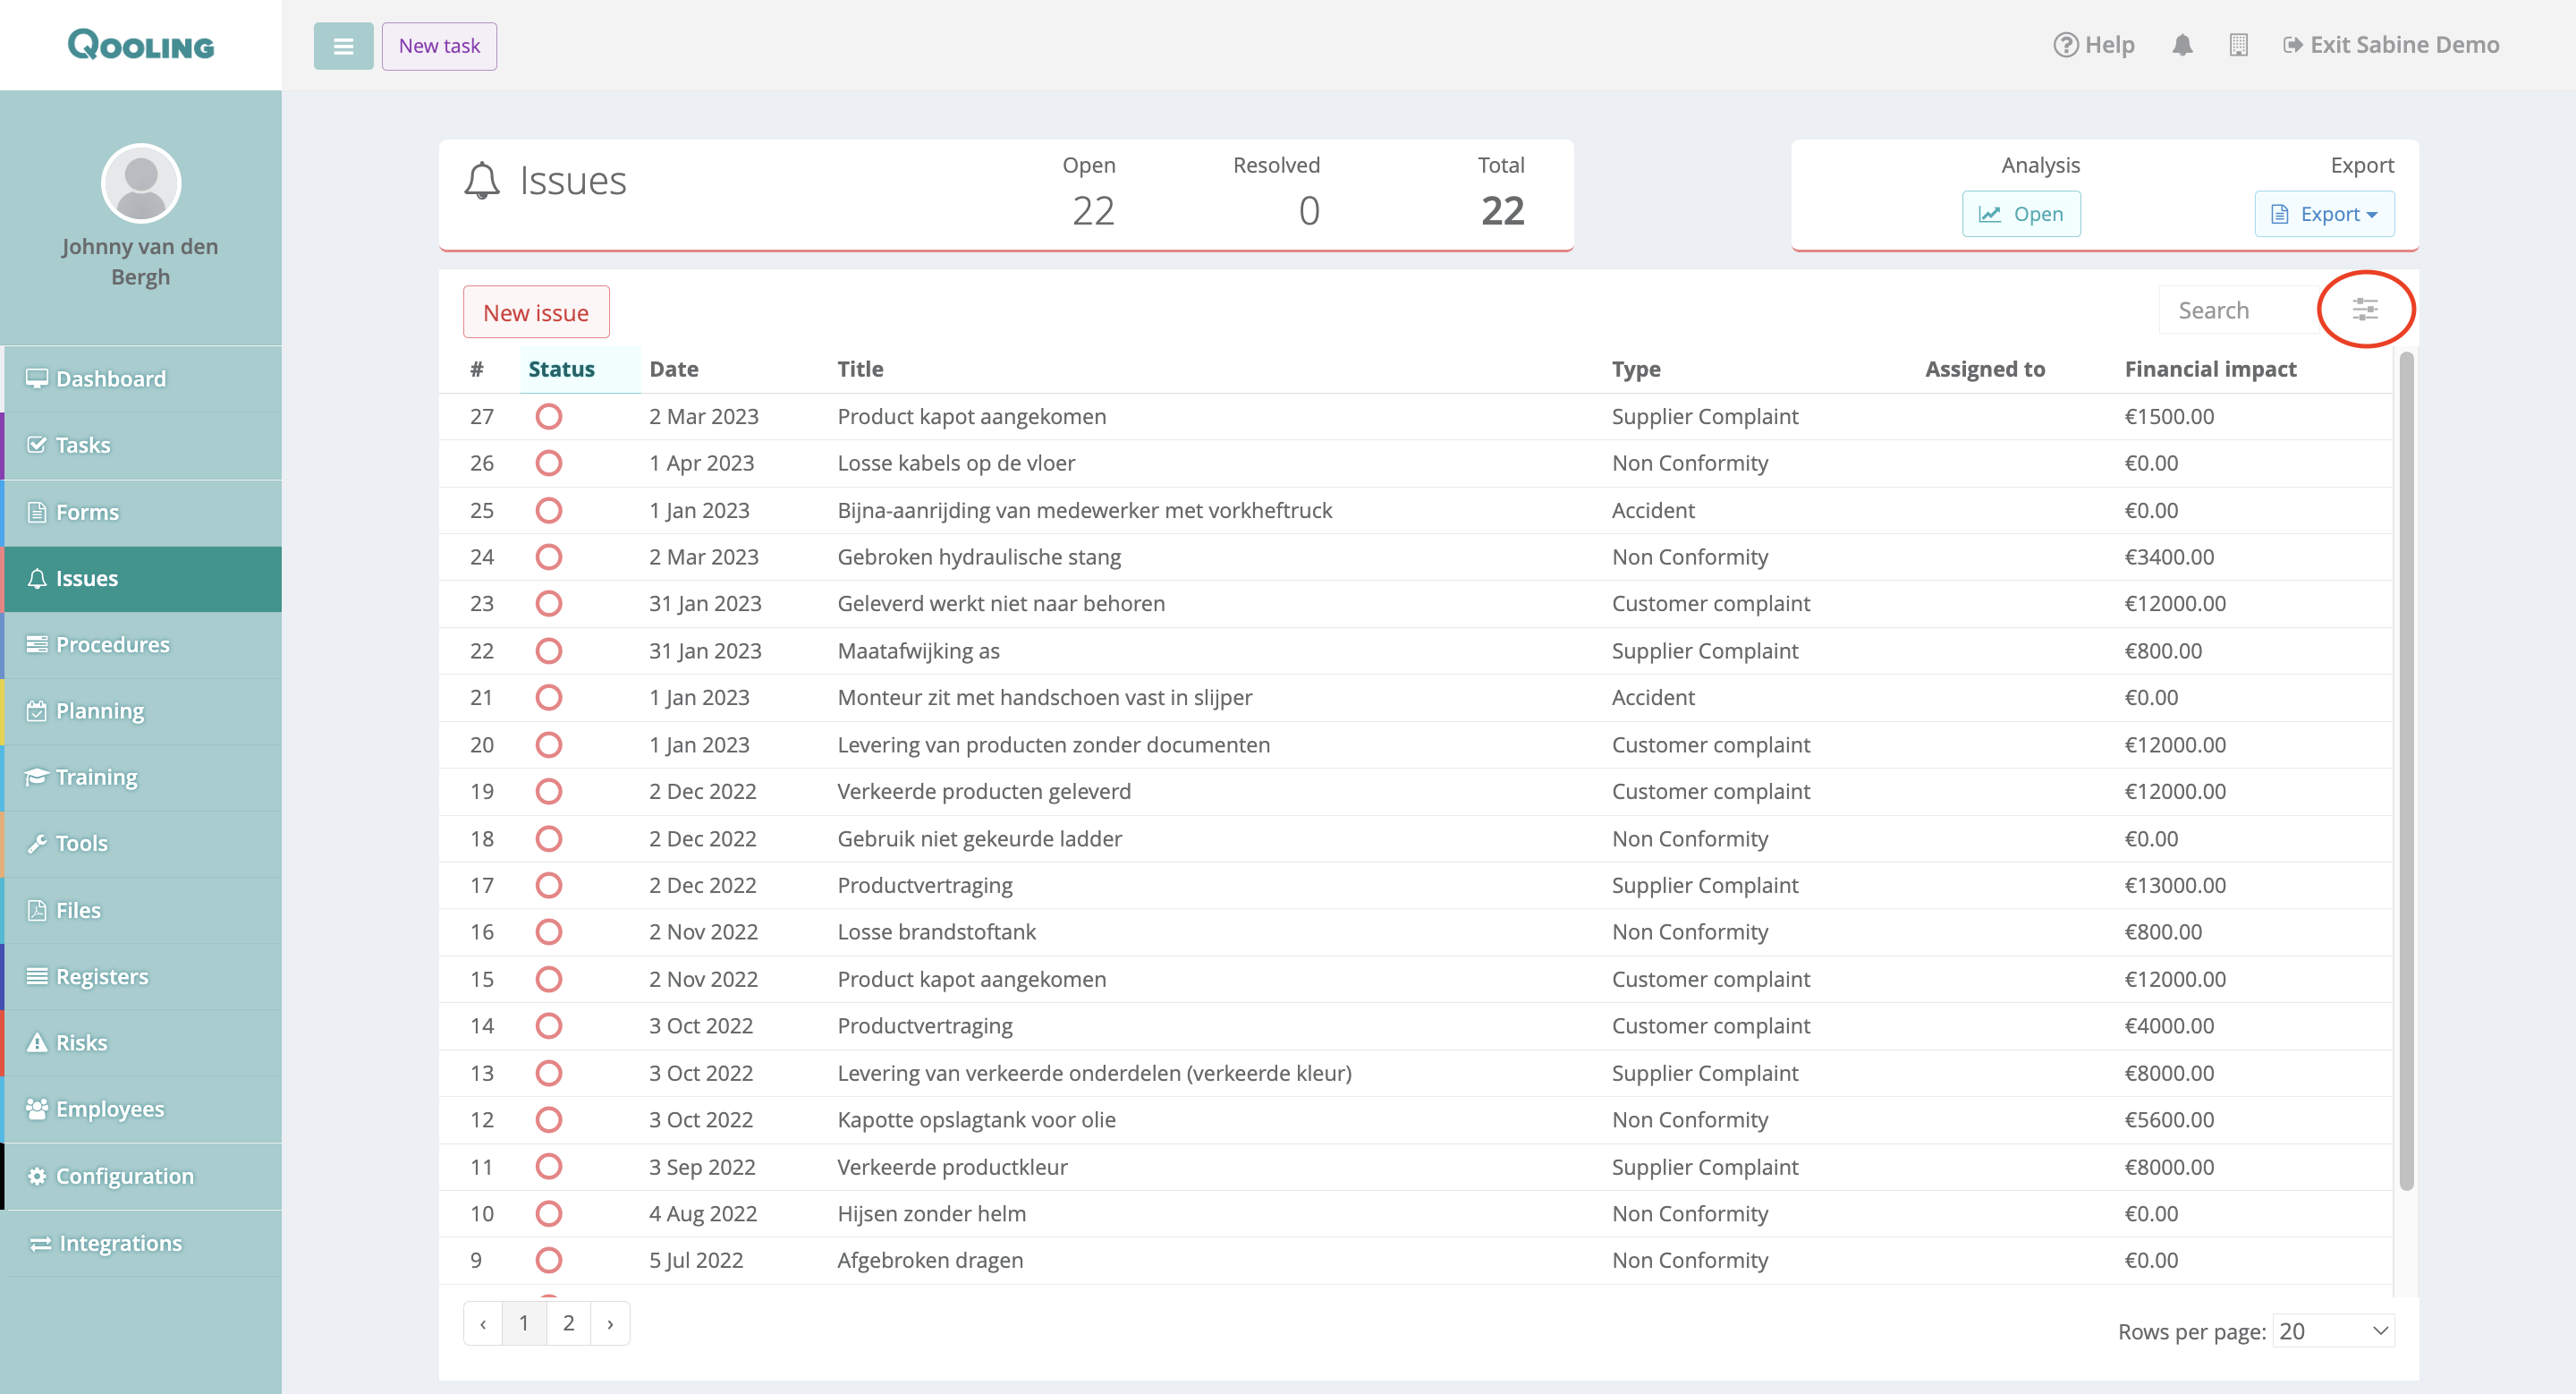
Task: Toggle status circle for issue 23
Action: click(x=548, y=603)
